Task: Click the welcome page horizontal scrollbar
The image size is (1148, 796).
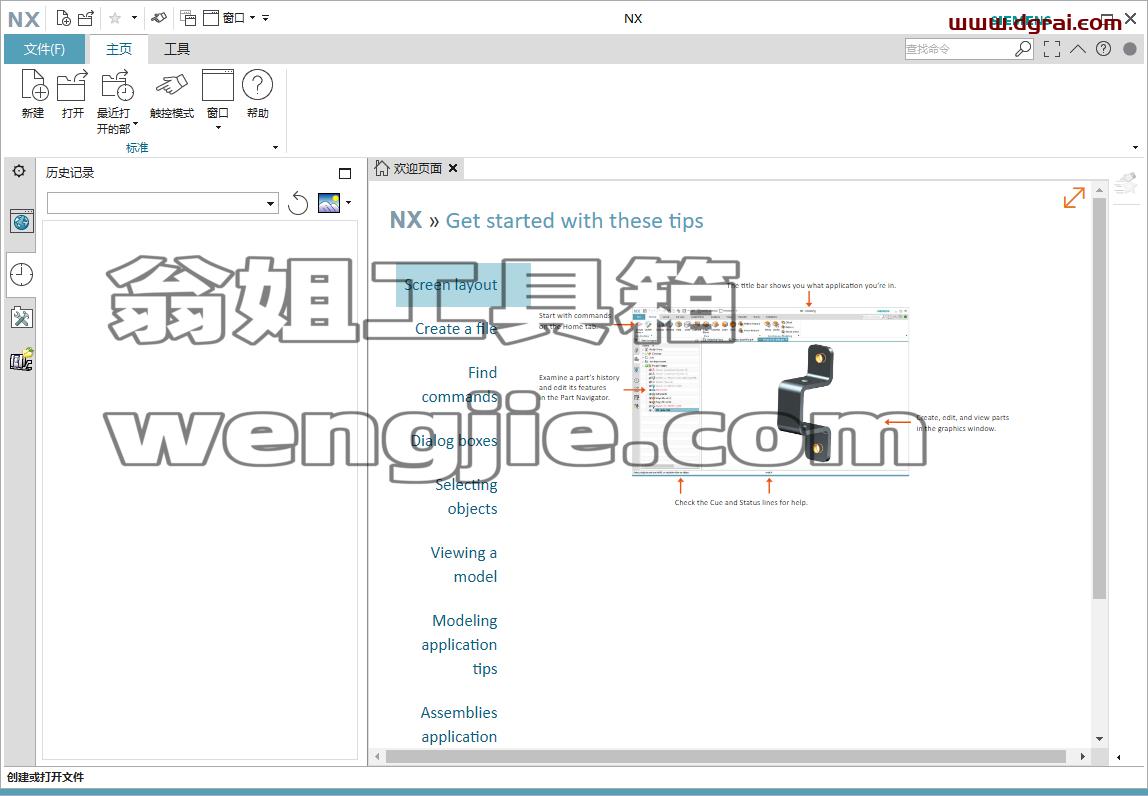Action: click(726, 756)
